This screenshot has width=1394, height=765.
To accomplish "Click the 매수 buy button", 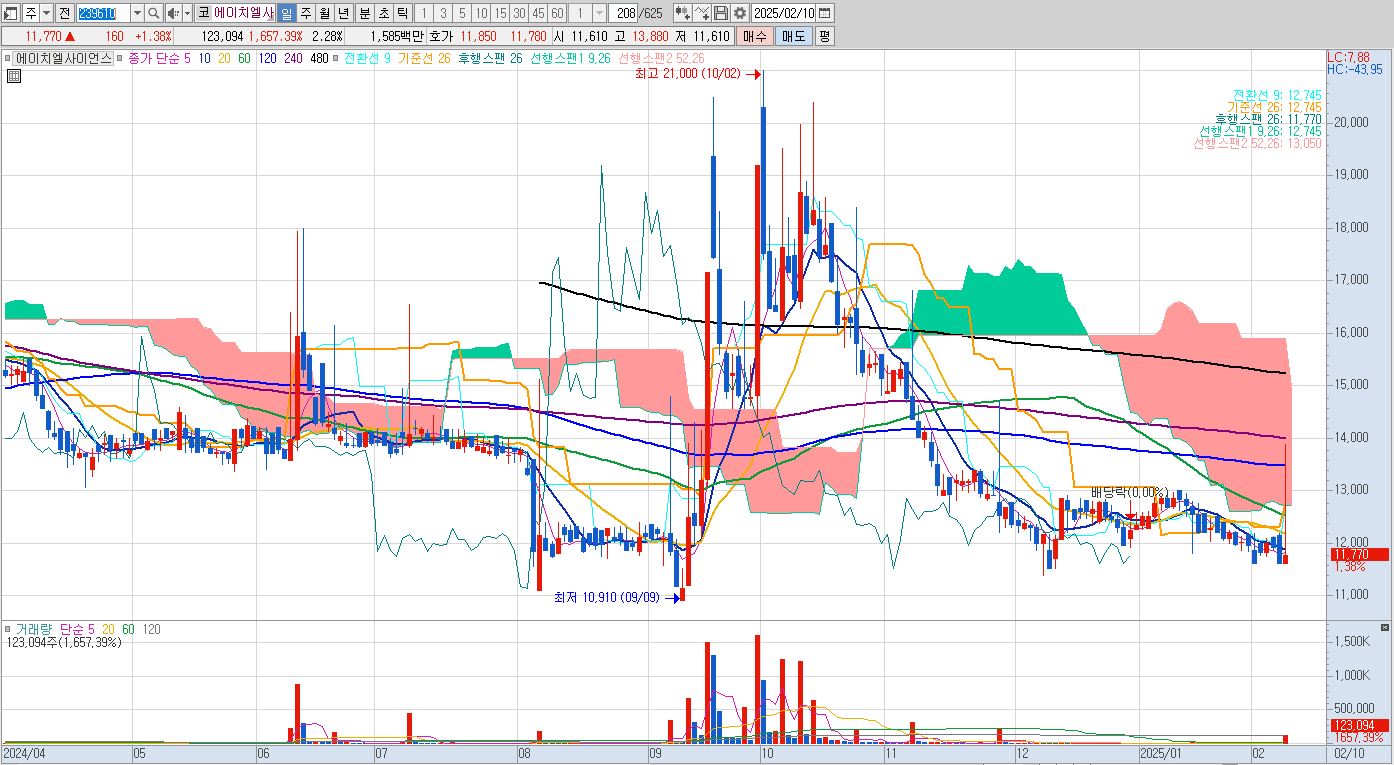I will coord(755,36).
